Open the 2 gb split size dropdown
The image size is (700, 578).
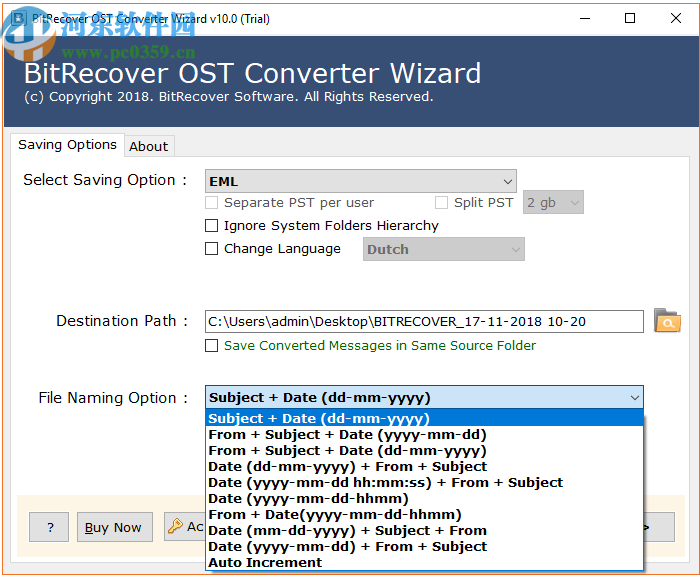point(553,203)
